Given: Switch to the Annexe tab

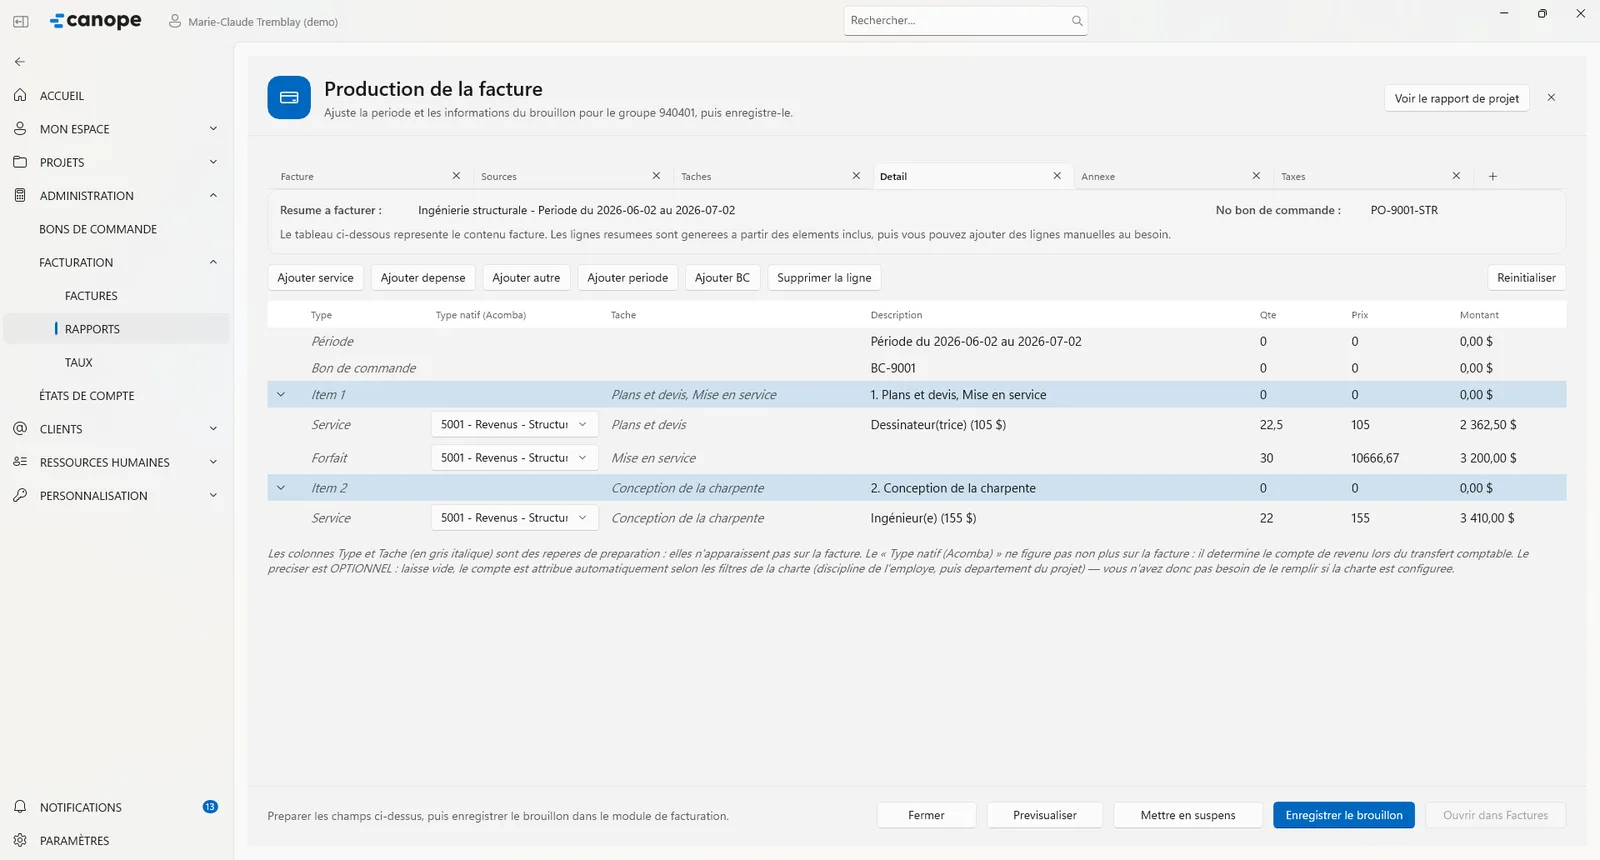Looking at the screenshot, I should click(x=1098, y=177).
